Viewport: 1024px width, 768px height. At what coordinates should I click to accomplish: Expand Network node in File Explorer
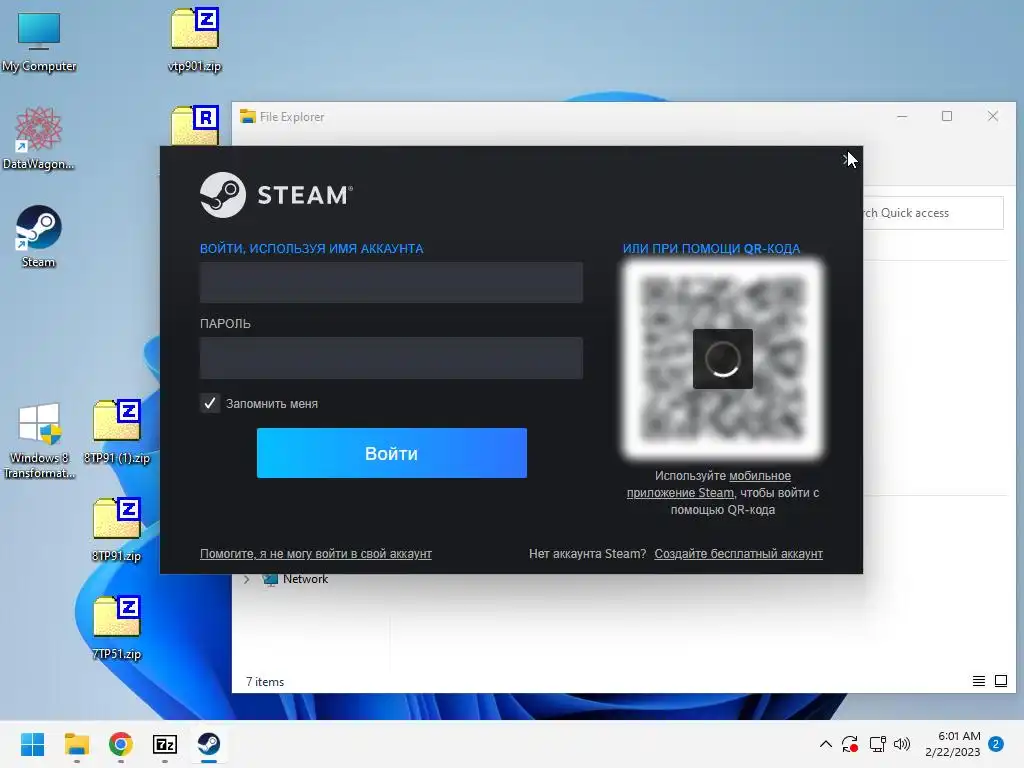coord(247,579)
